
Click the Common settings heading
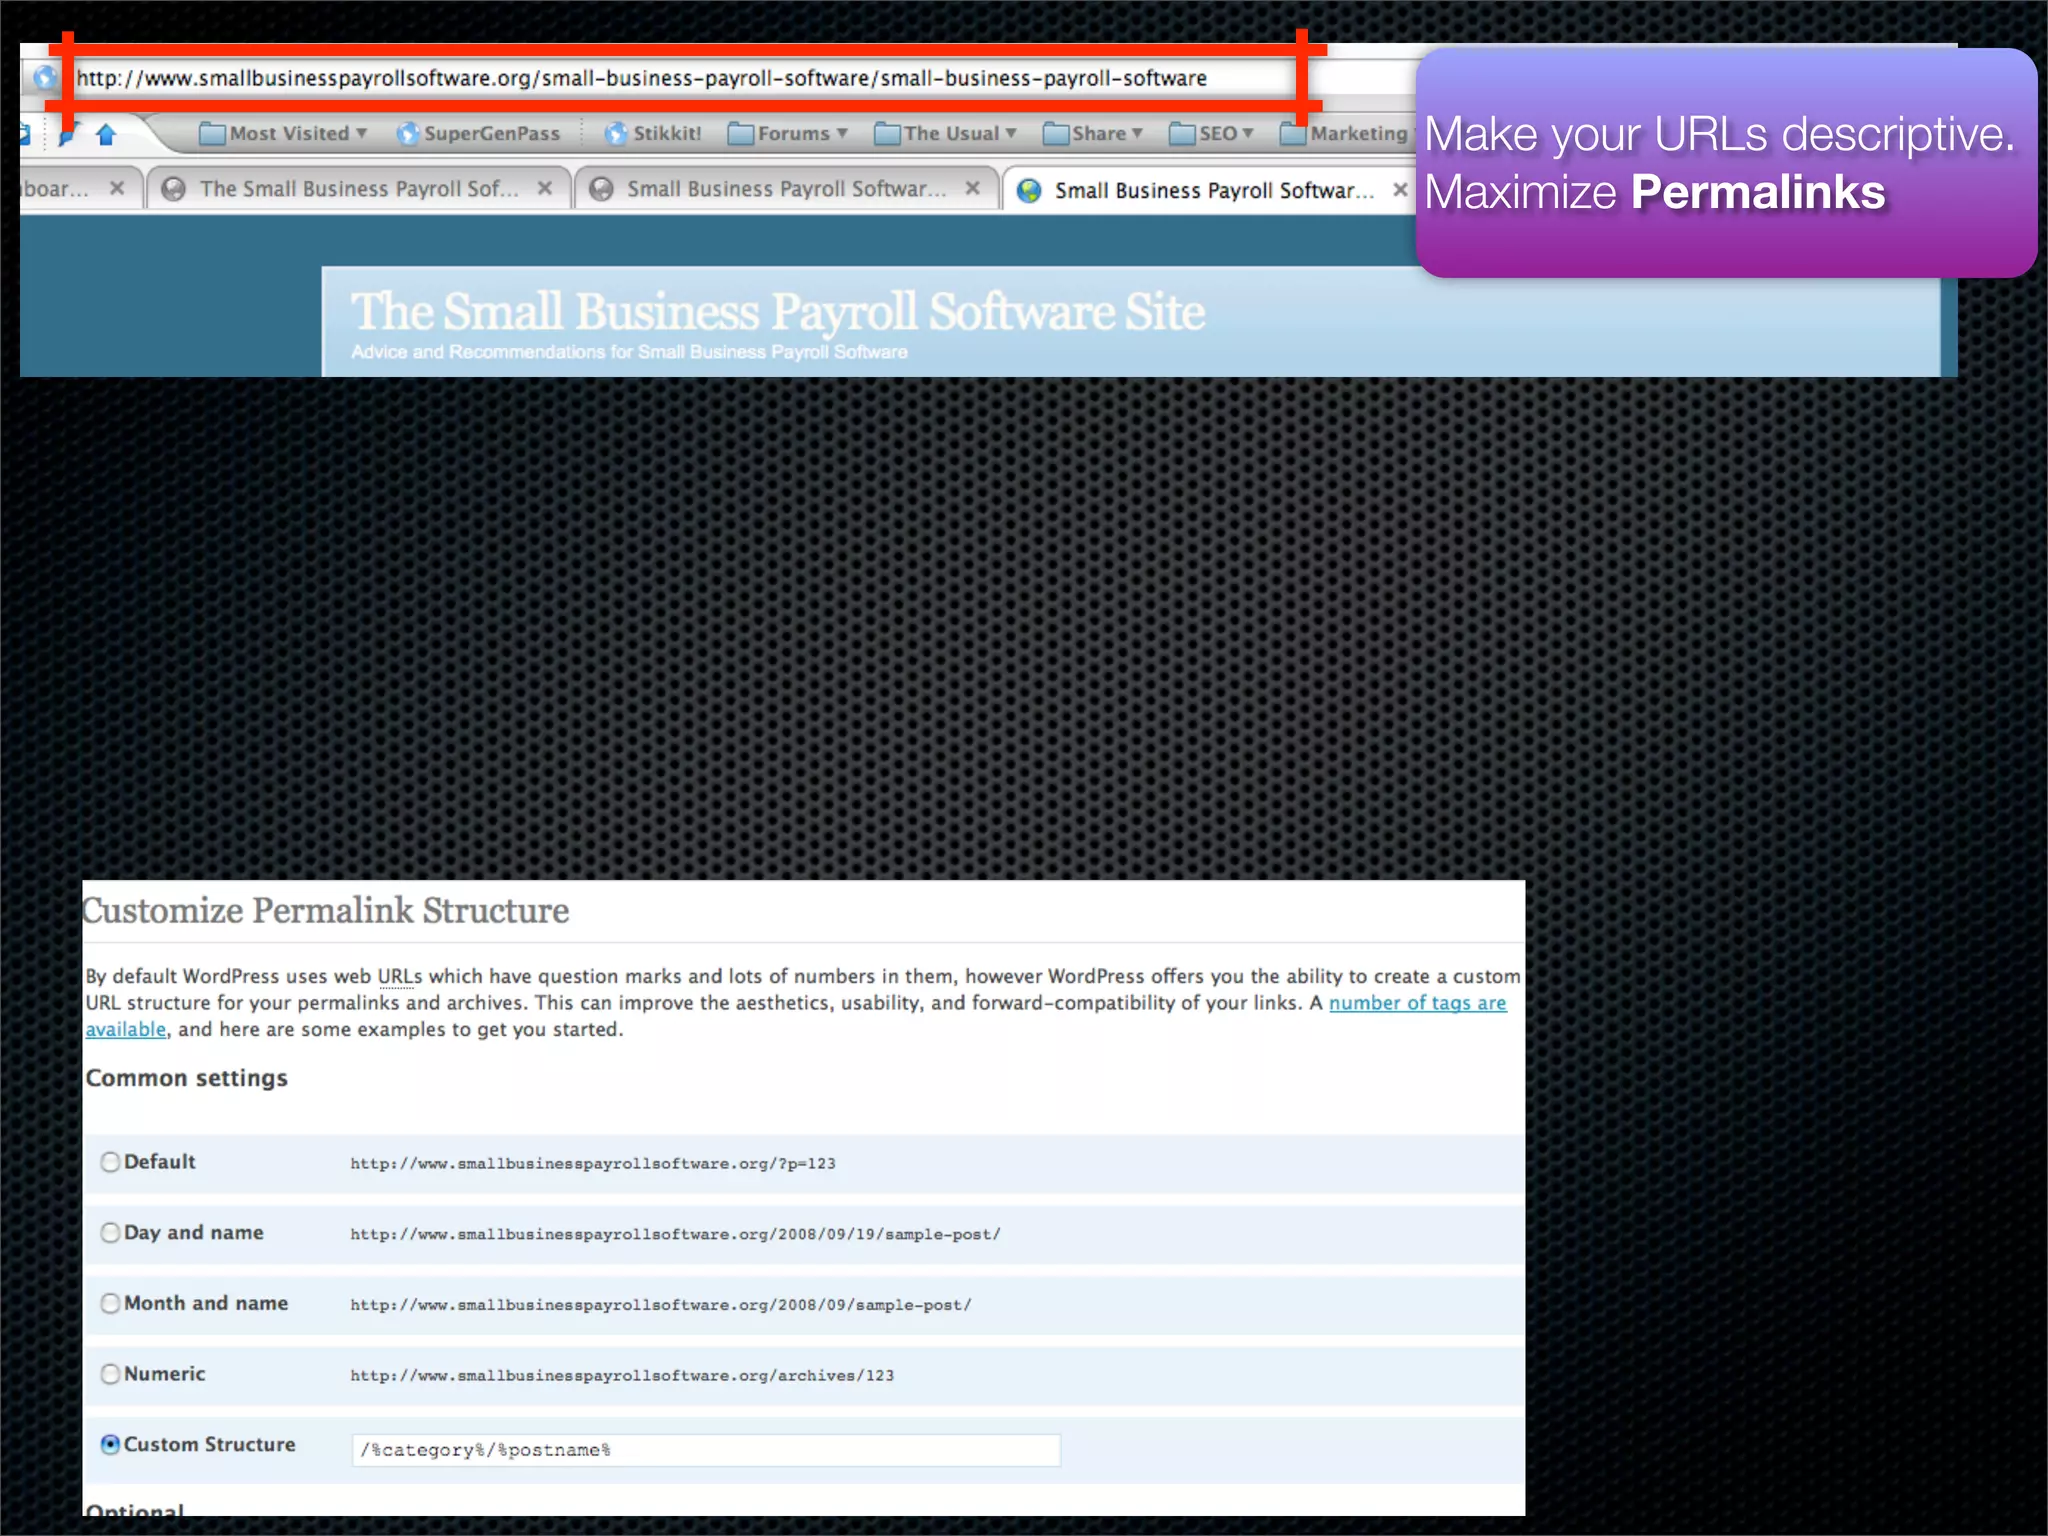[187, 1078]
